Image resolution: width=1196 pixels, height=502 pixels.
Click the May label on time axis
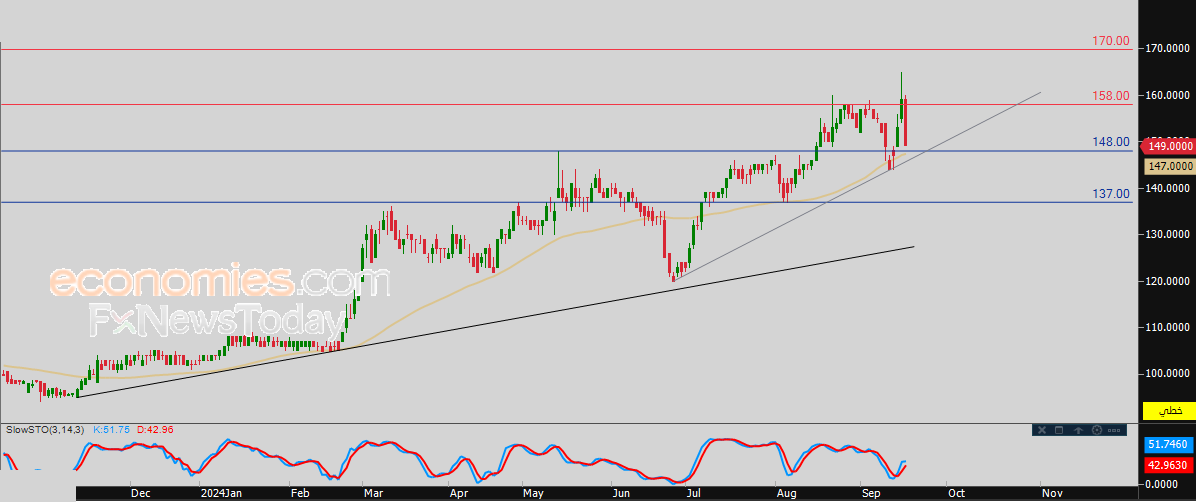533,494
